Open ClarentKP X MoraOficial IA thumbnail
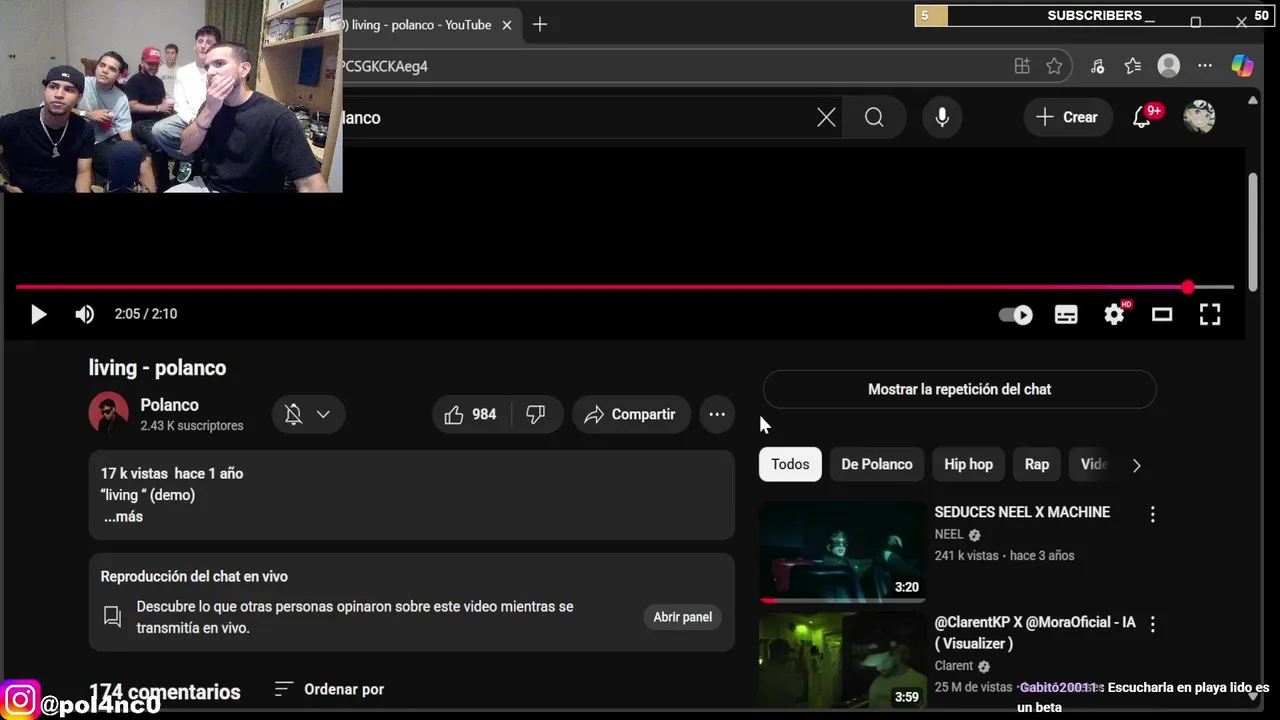Viewport: 1280px width, 720px height. click(843, 662)
